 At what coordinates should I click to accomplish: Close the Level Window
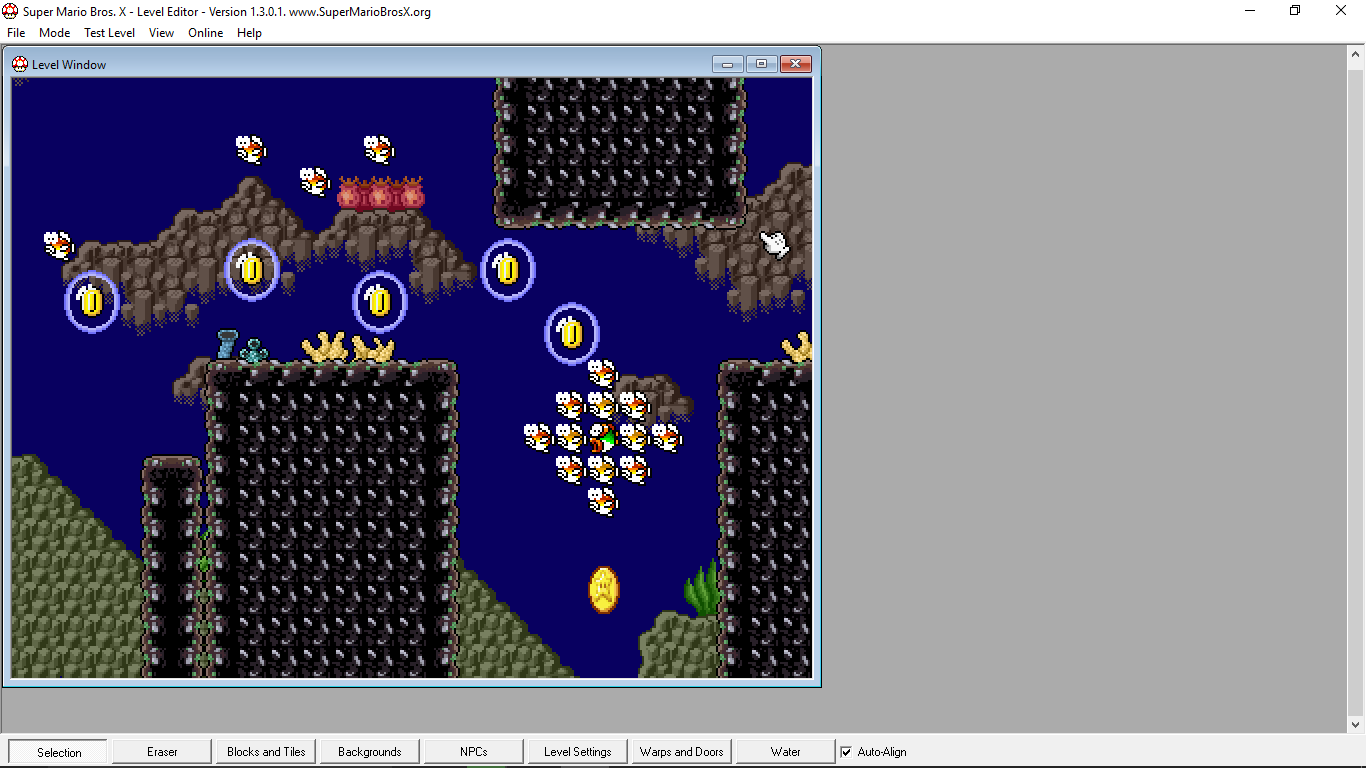pos(796,64)
